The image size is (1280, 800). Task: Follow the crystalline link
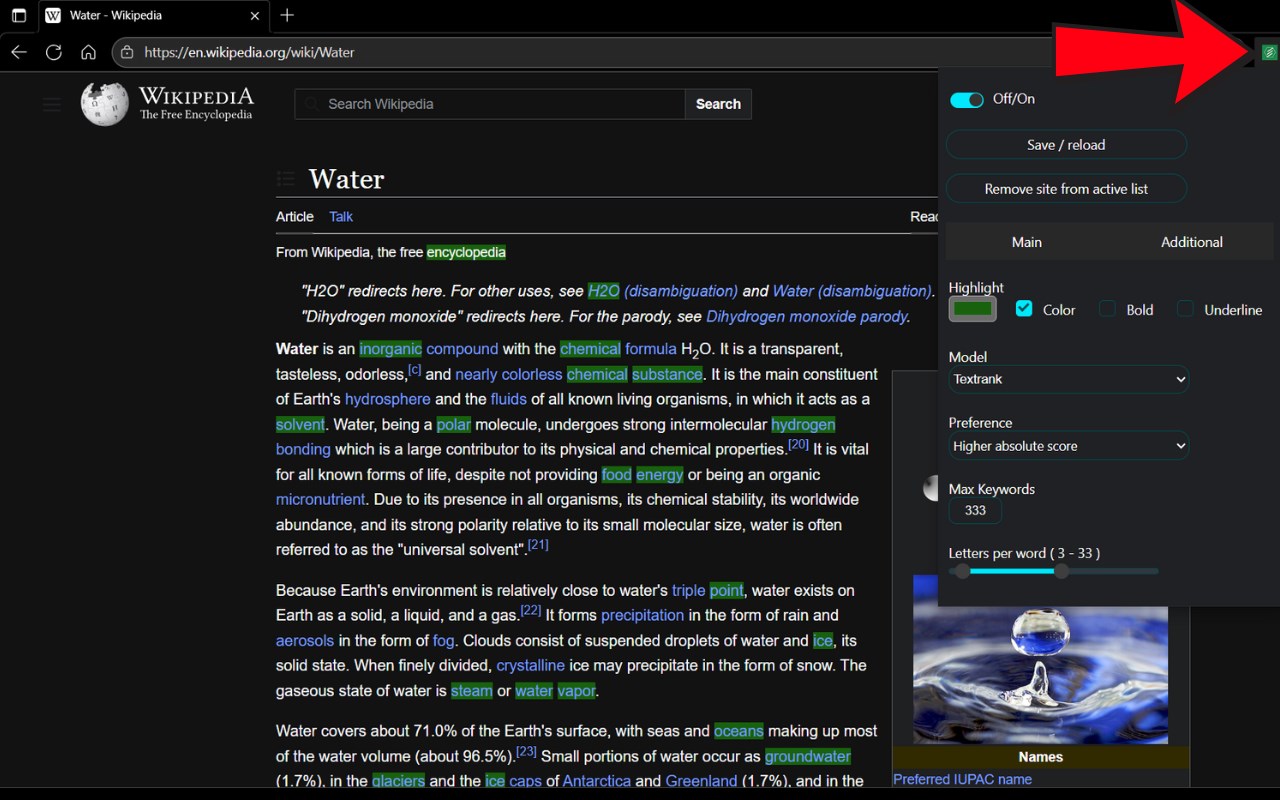tap(531, 665)
